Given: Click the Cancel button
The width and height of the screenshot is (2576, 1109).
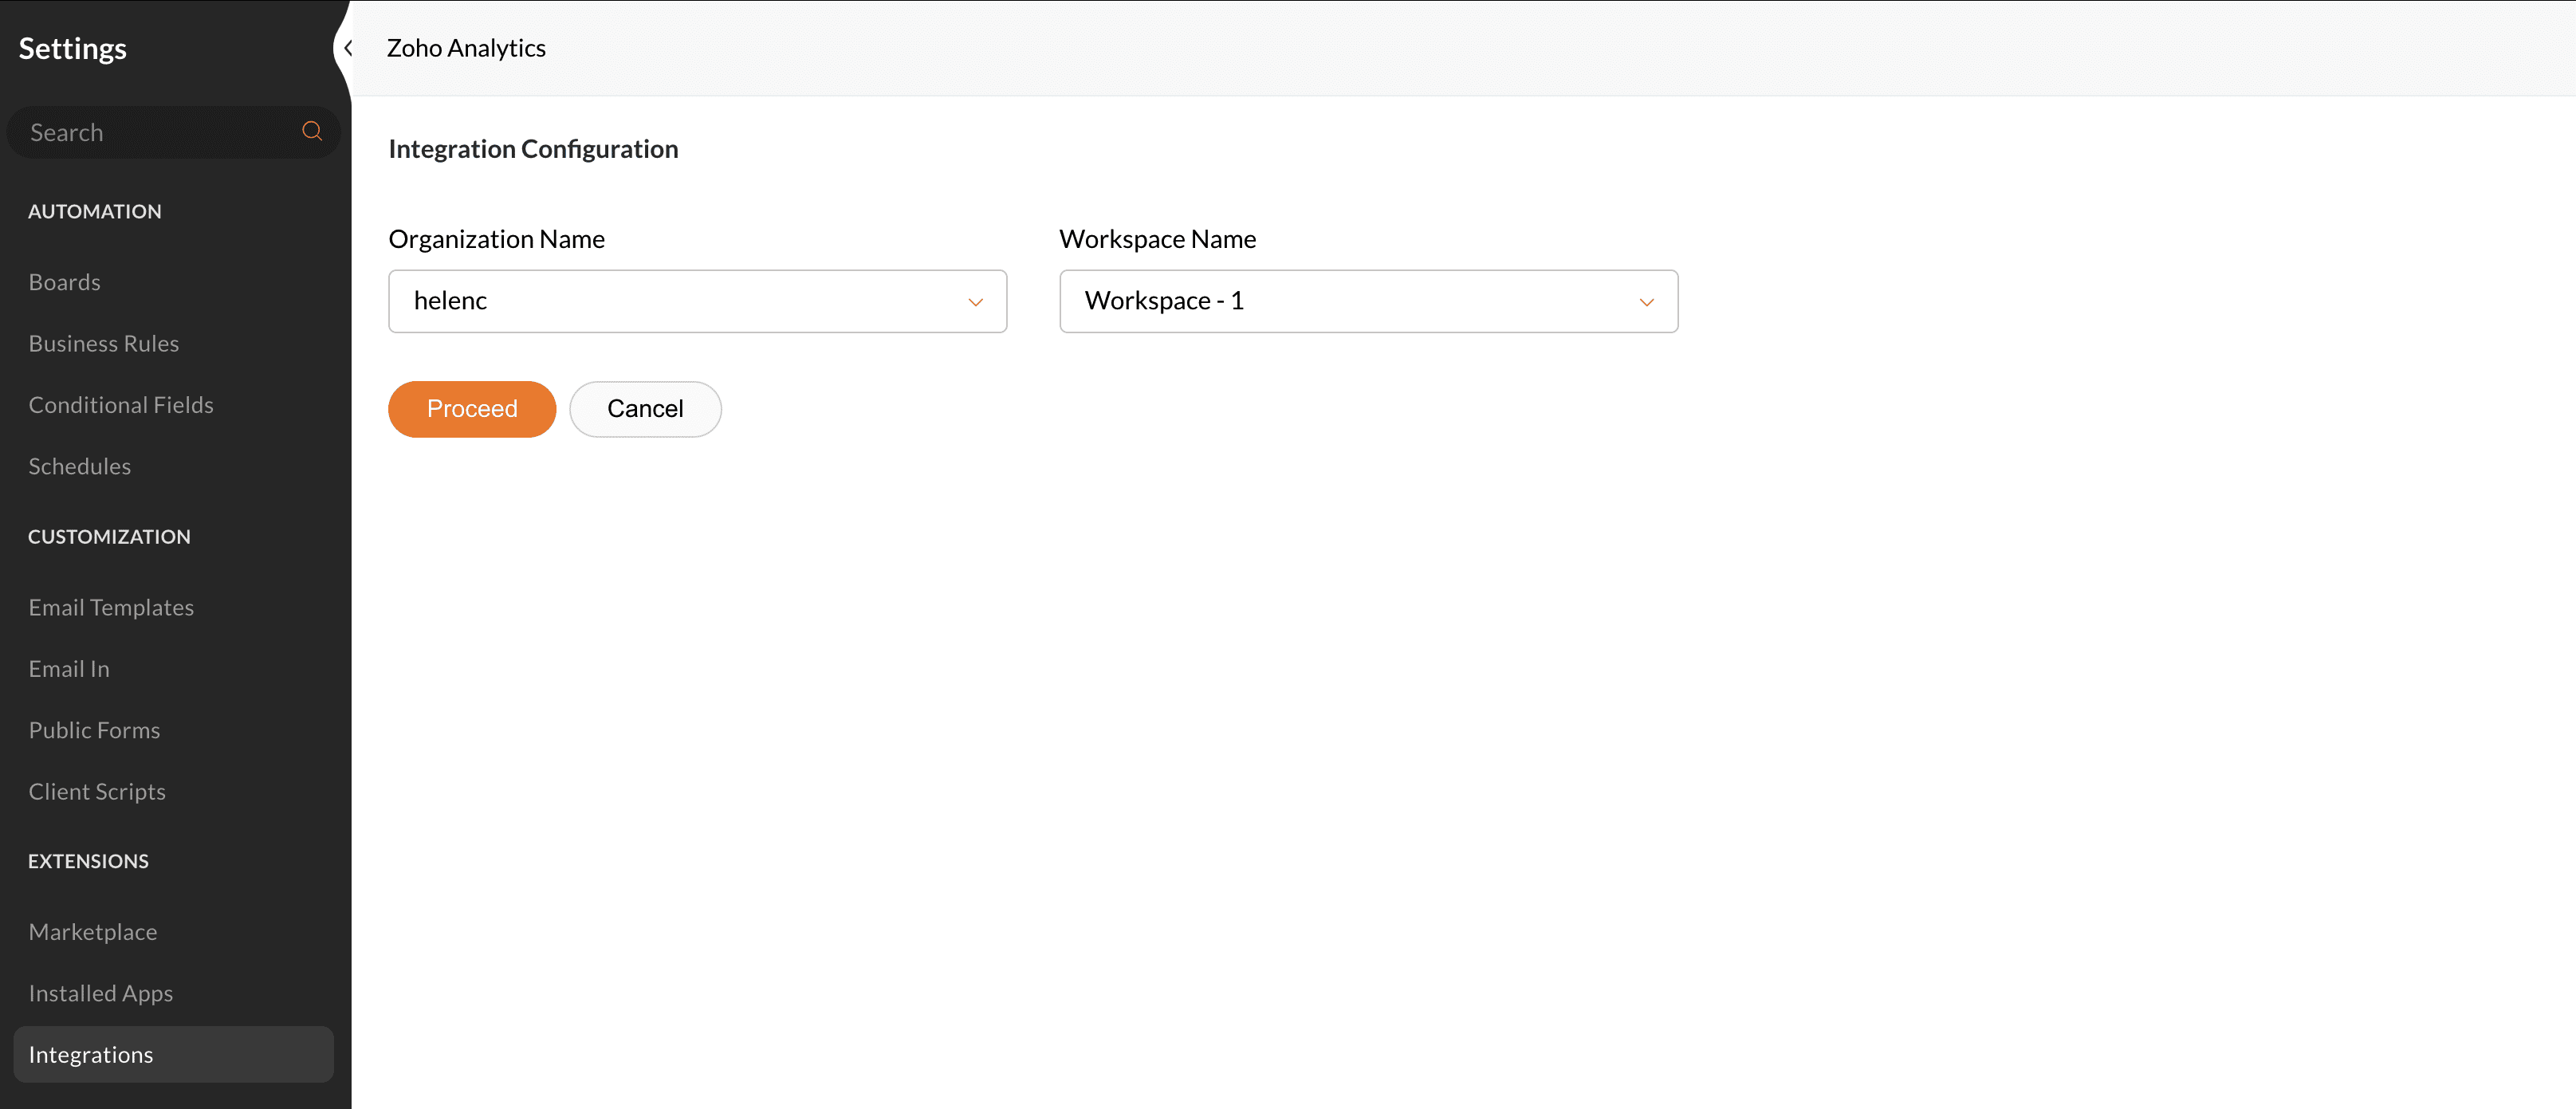Looking at the screenshot, I should point(644,409).
